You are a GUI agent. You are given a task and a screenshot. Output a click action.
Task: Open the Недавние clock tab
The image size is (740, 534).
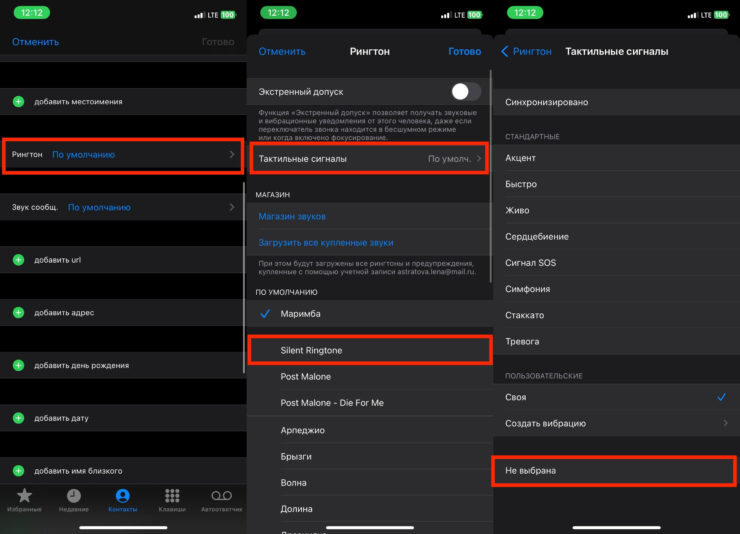tap(74, 499)
